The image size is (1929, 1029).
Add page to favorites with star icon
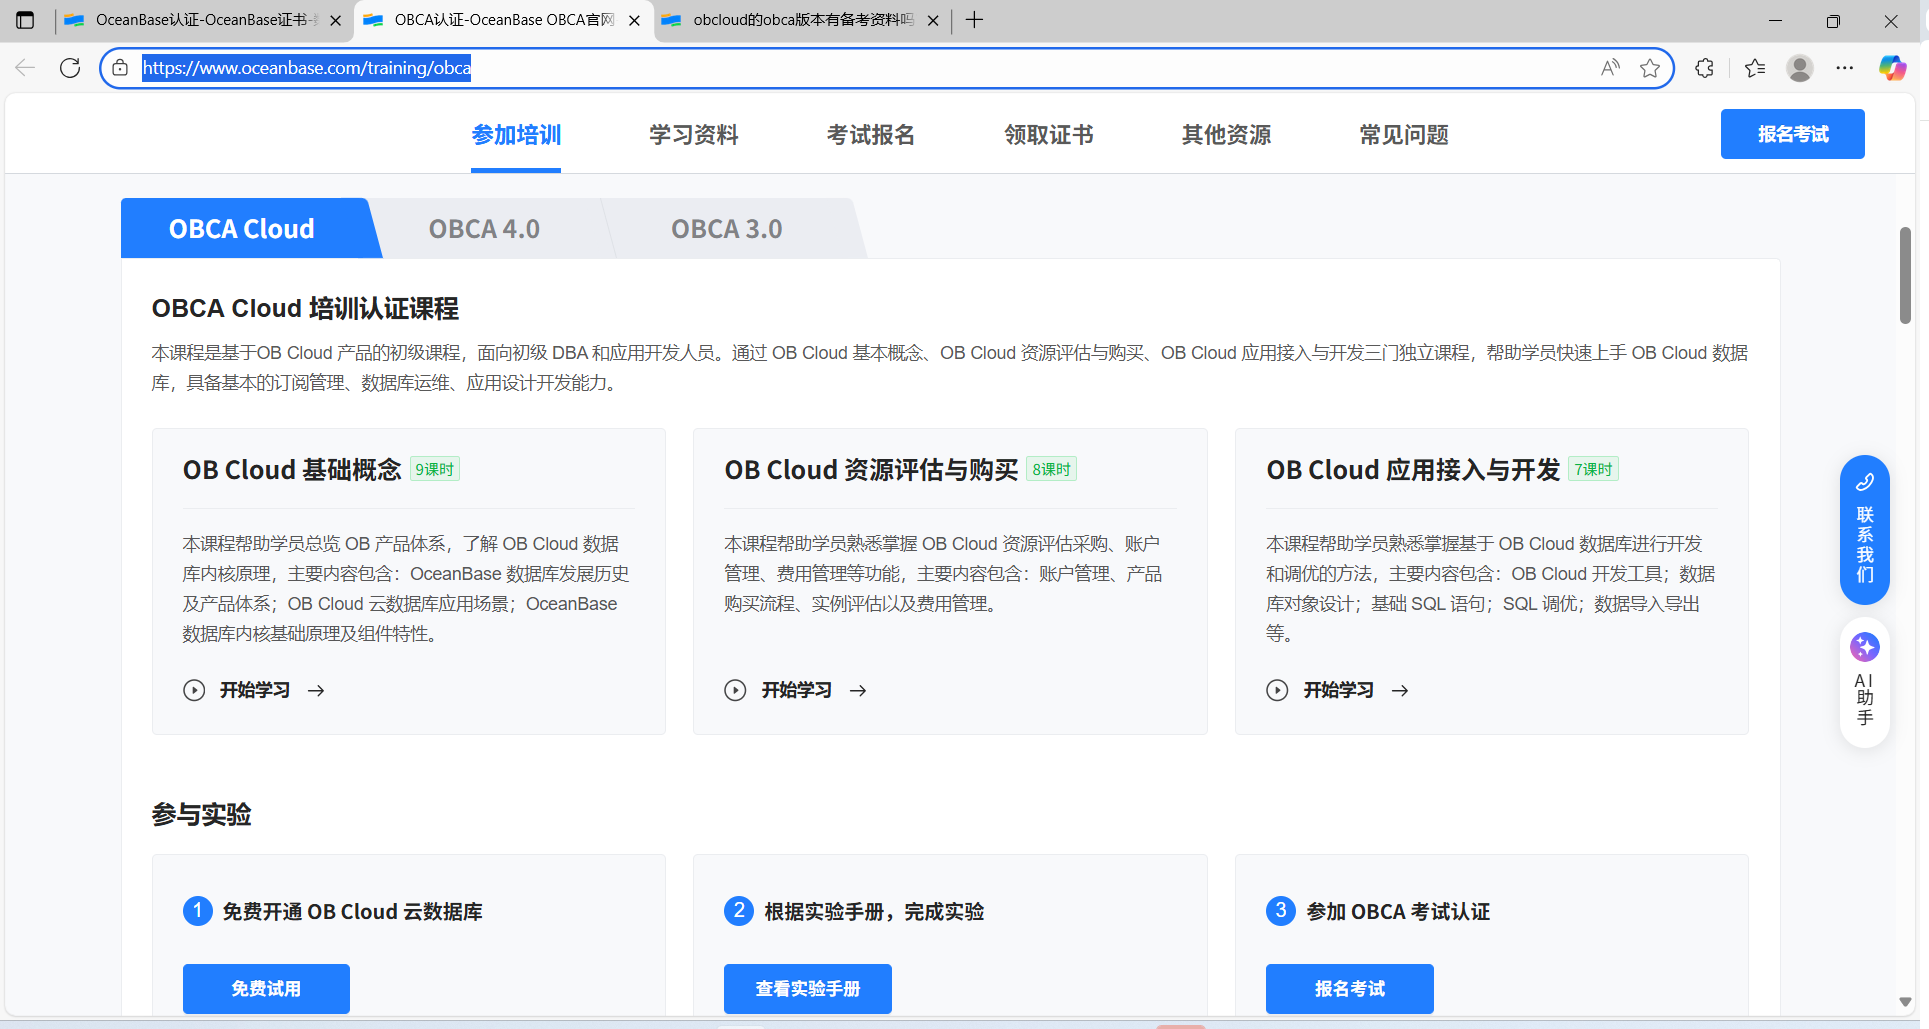coord(1650,68)
